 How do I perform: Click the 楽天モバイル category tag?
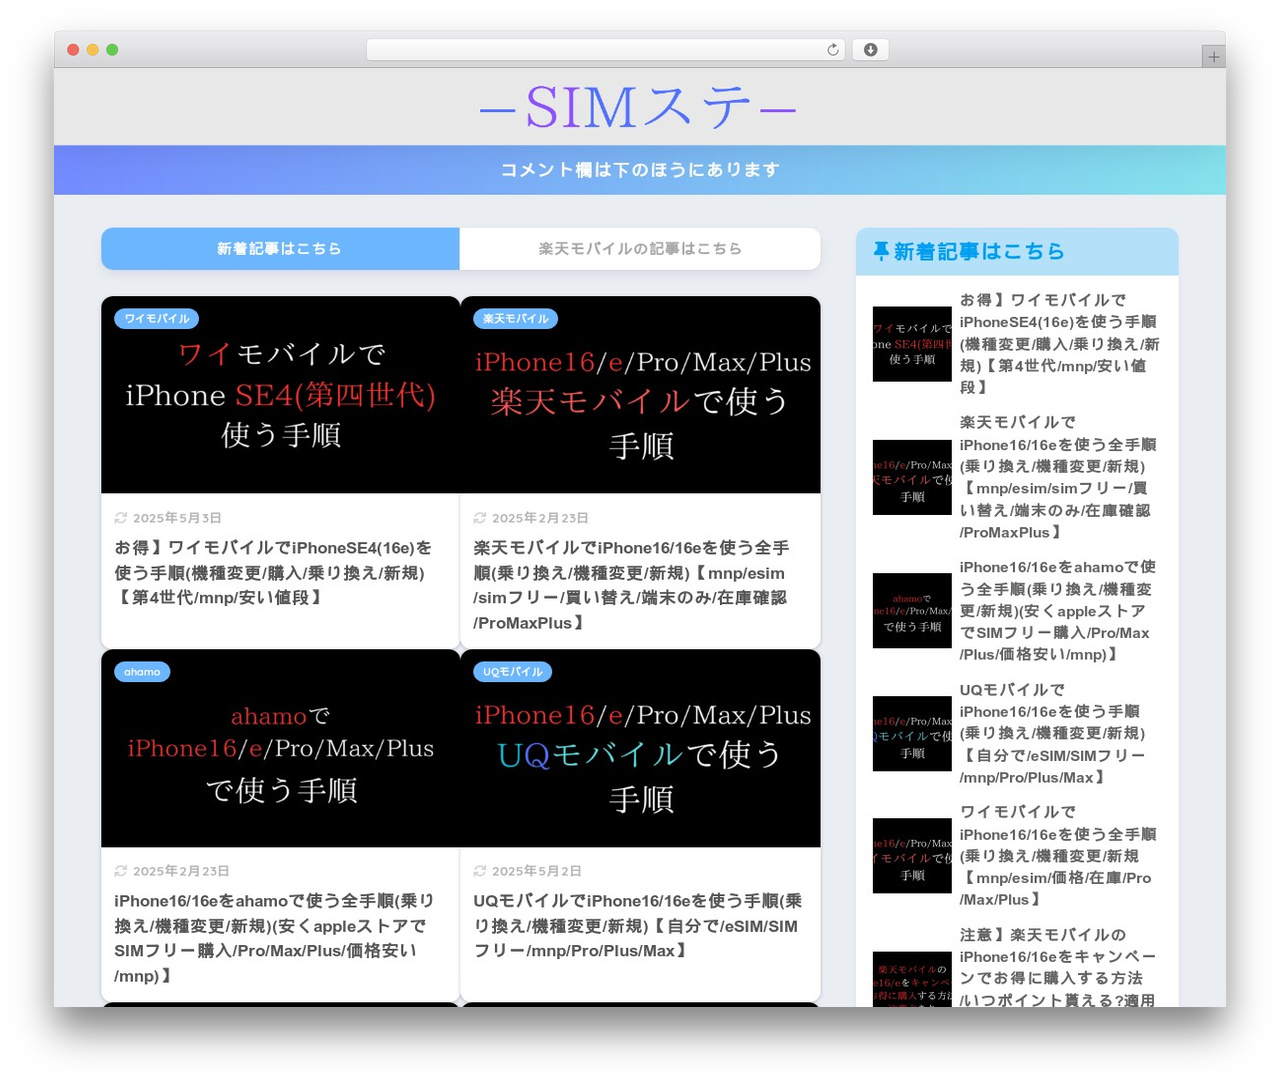[x=515, y=319]
